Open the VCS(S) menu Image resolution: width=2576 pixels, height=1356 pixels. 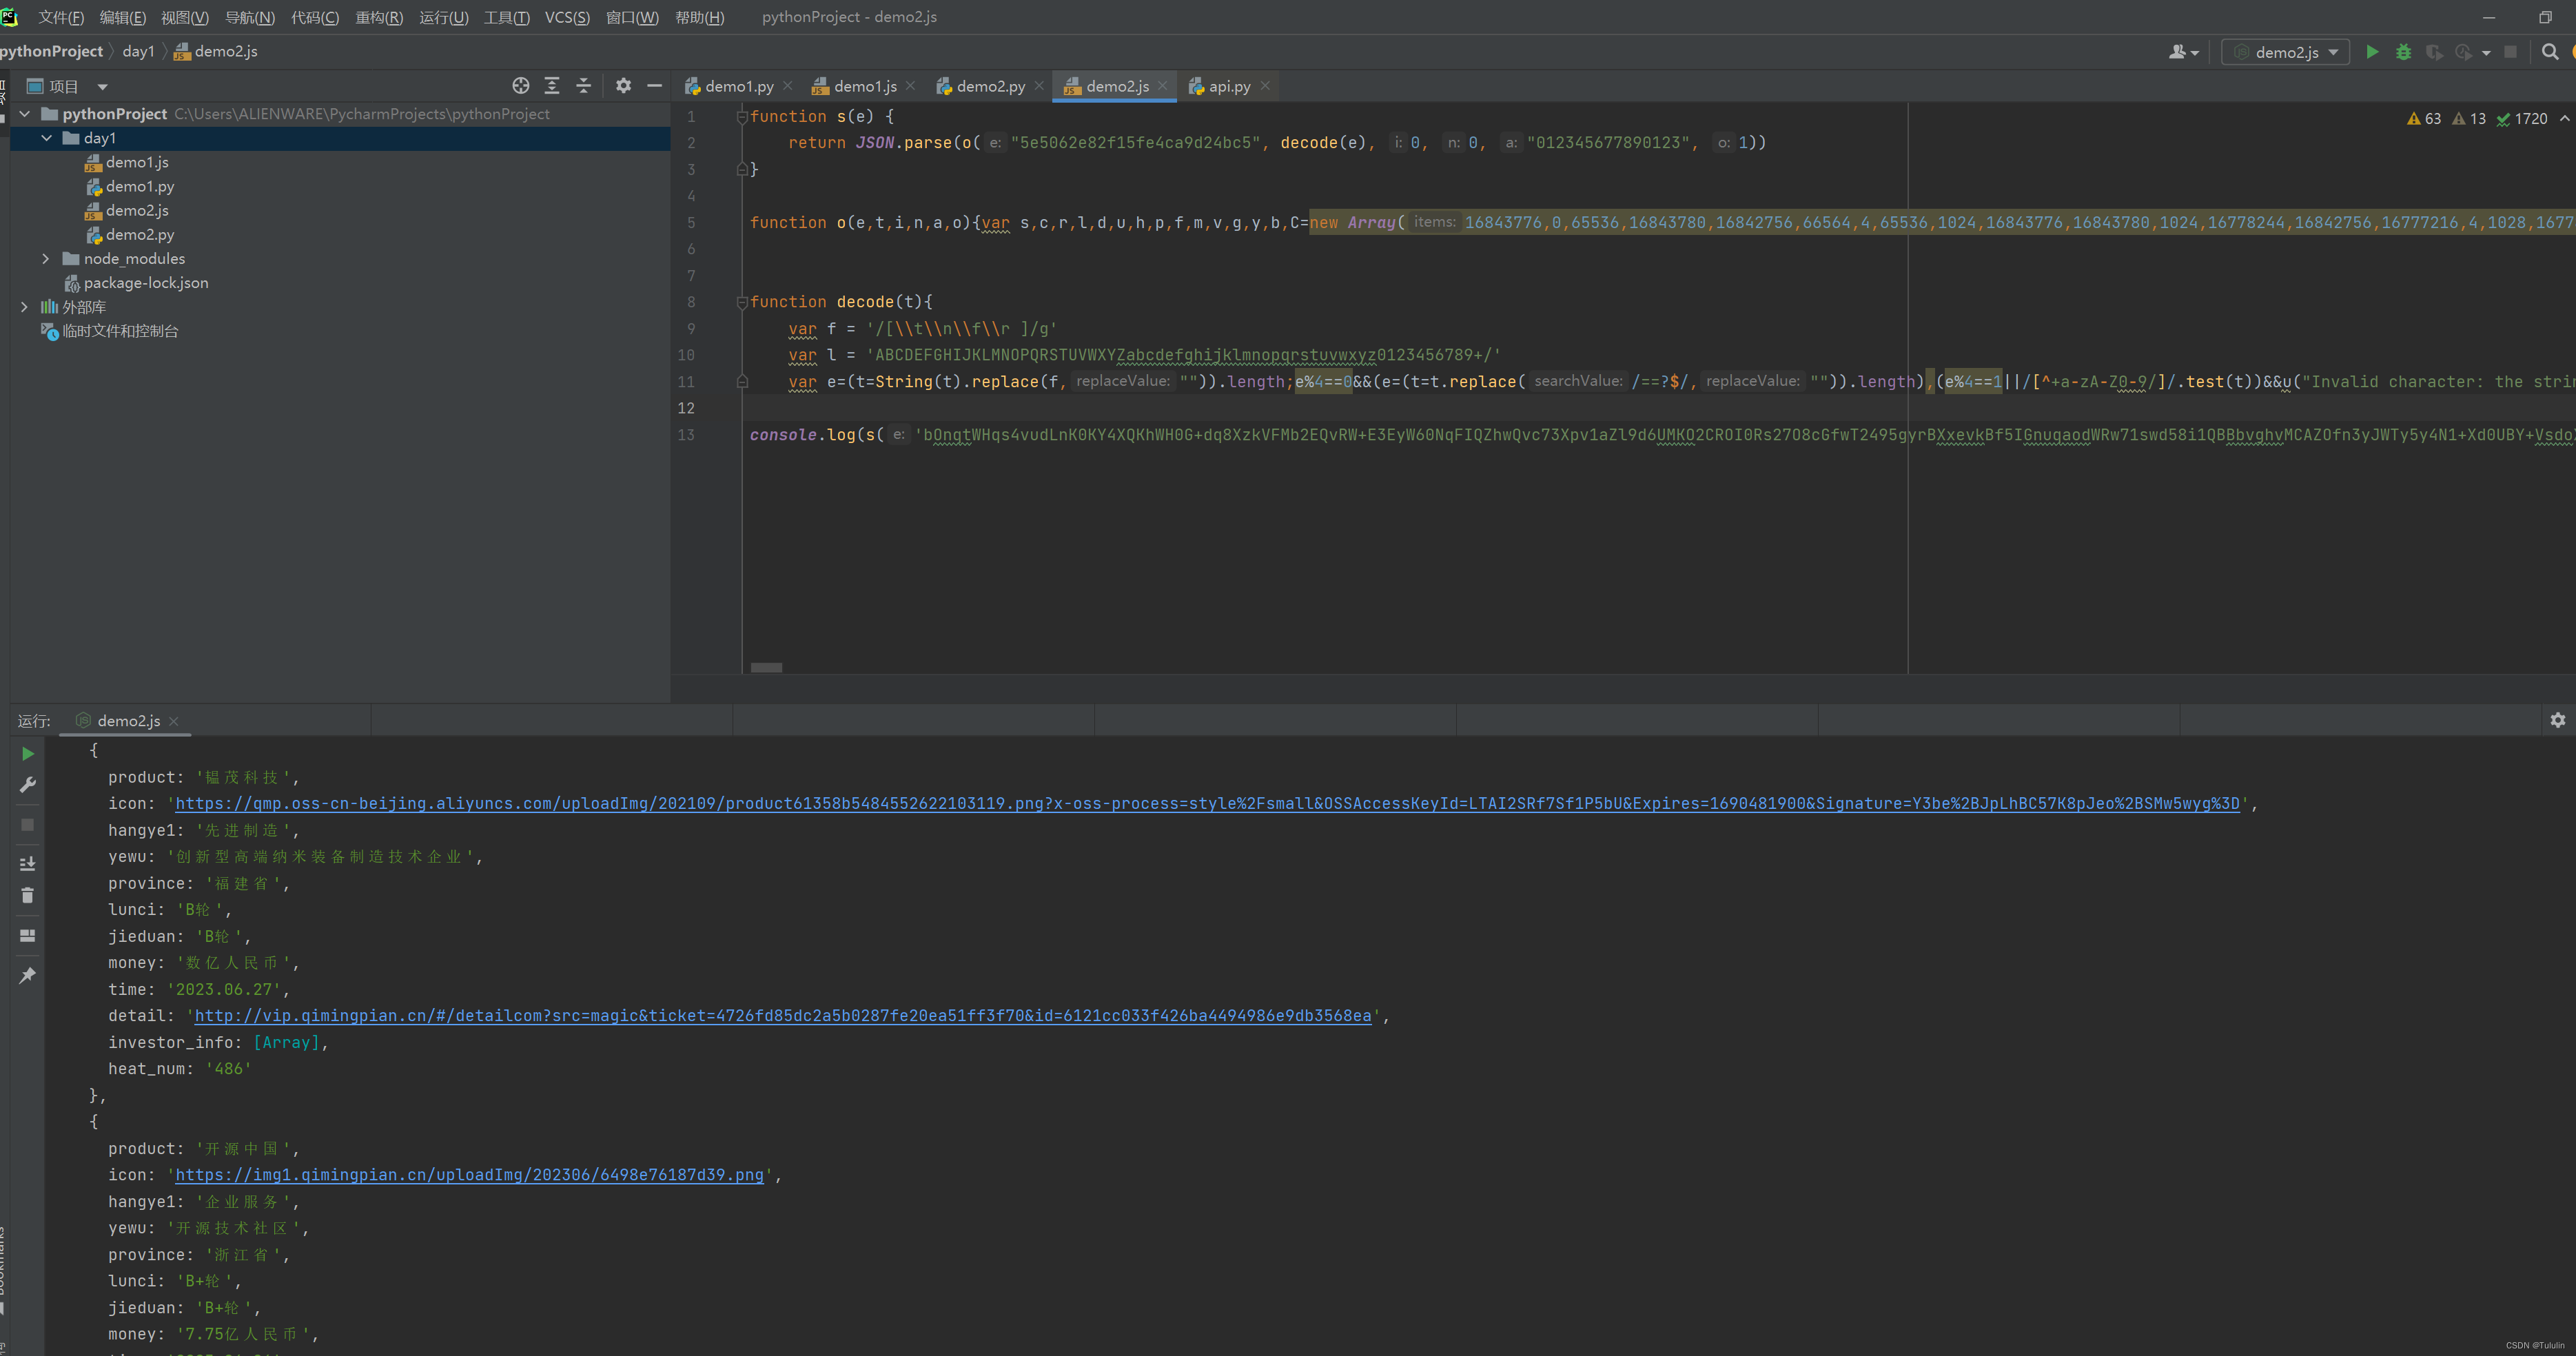(x=567, y=17)
